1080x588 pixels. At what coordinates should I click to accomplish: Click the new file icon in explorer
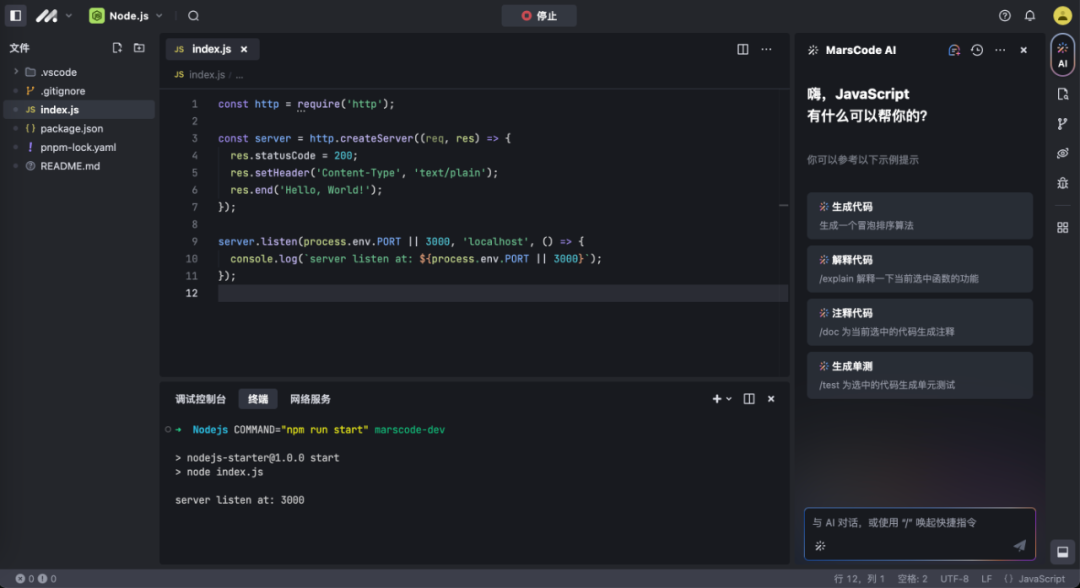coord(117,48)
